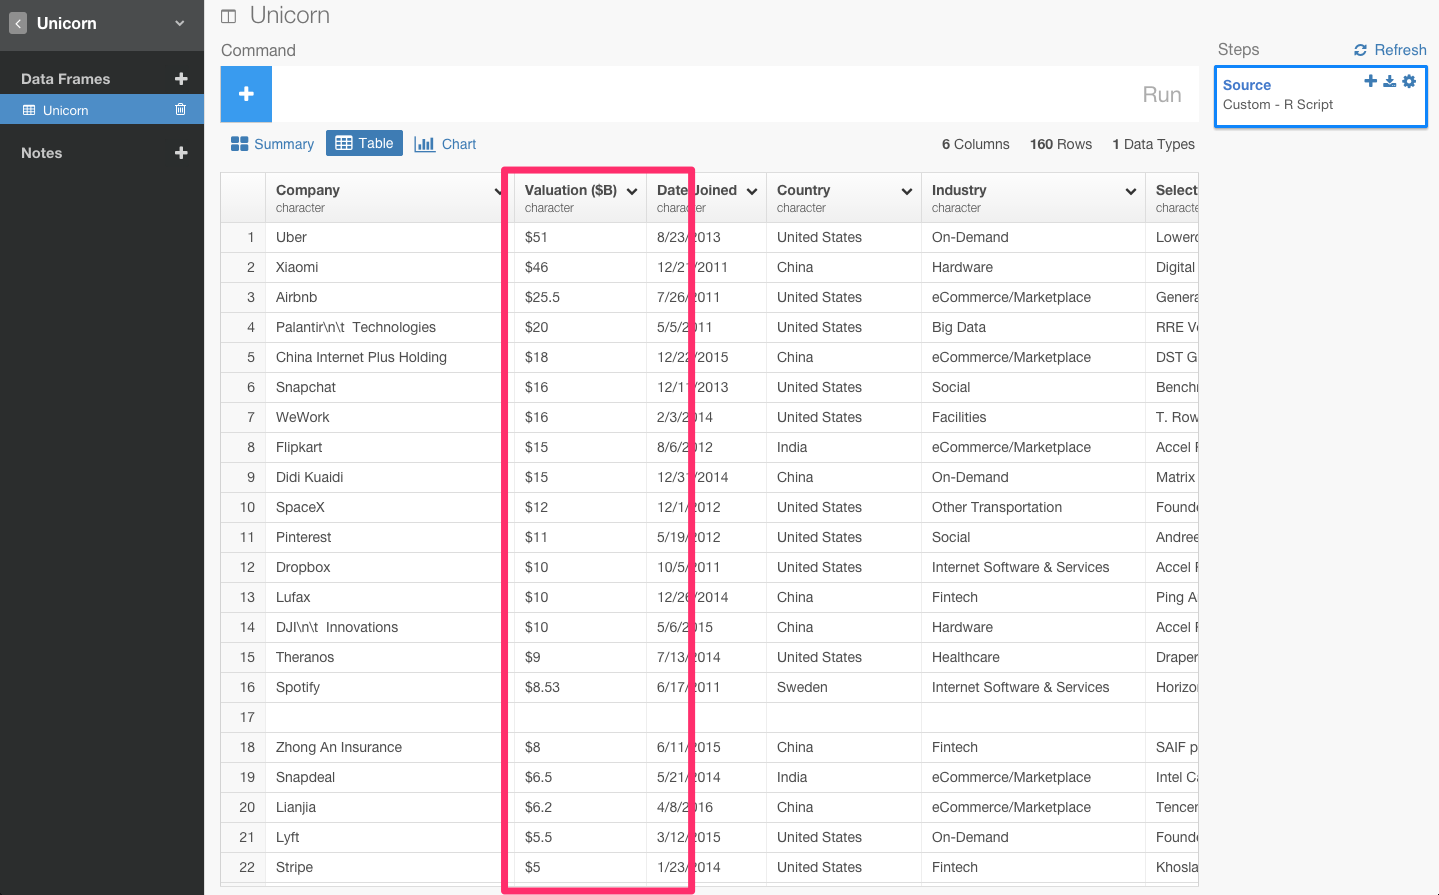Screen dimensions: 1439x895
Task: Select the Spotify company cell
Action: coord(390,687)
